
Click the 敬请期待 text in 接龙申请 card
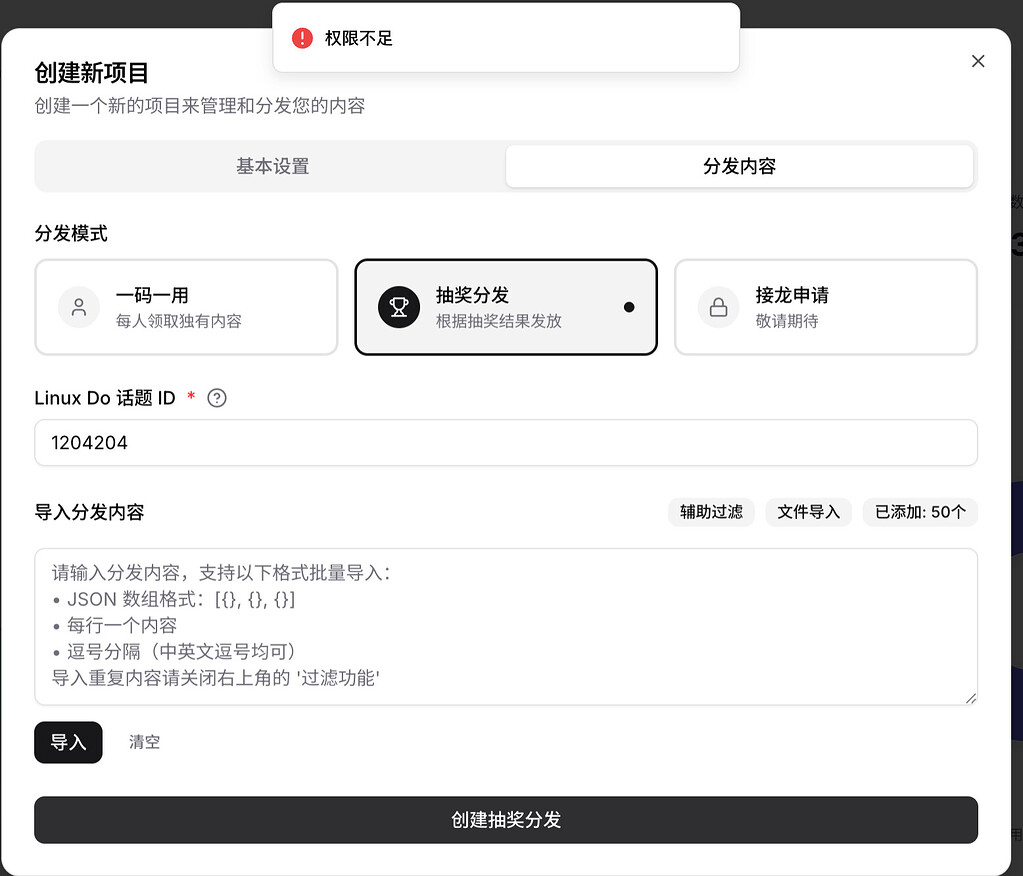[x=787, y=321]
